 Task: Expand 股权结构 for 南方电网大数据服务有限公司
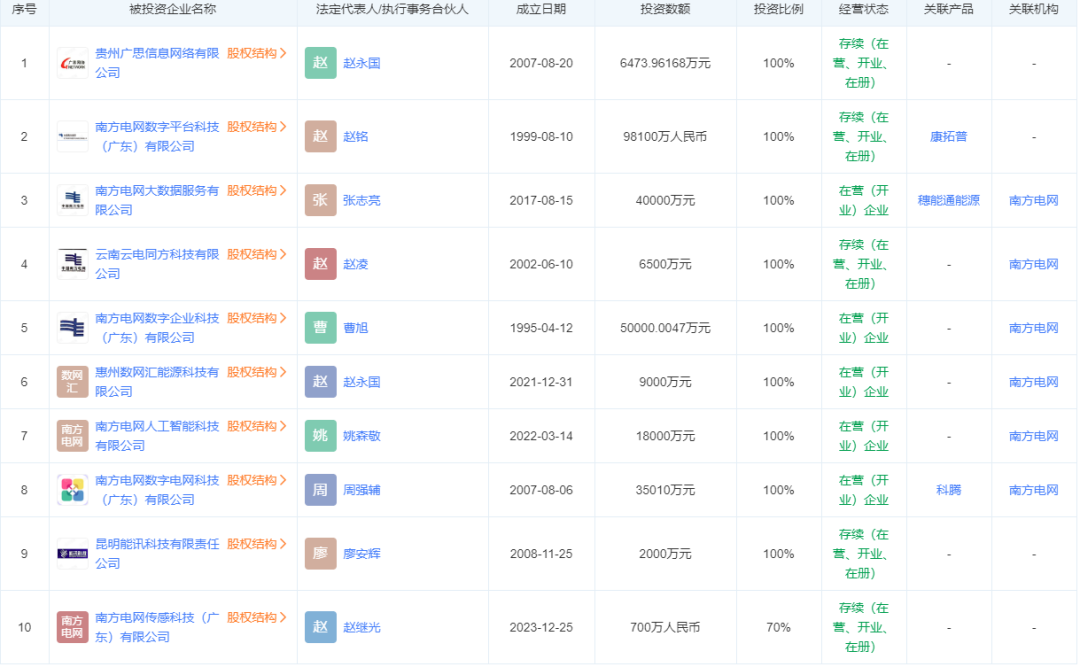point(257,190)
